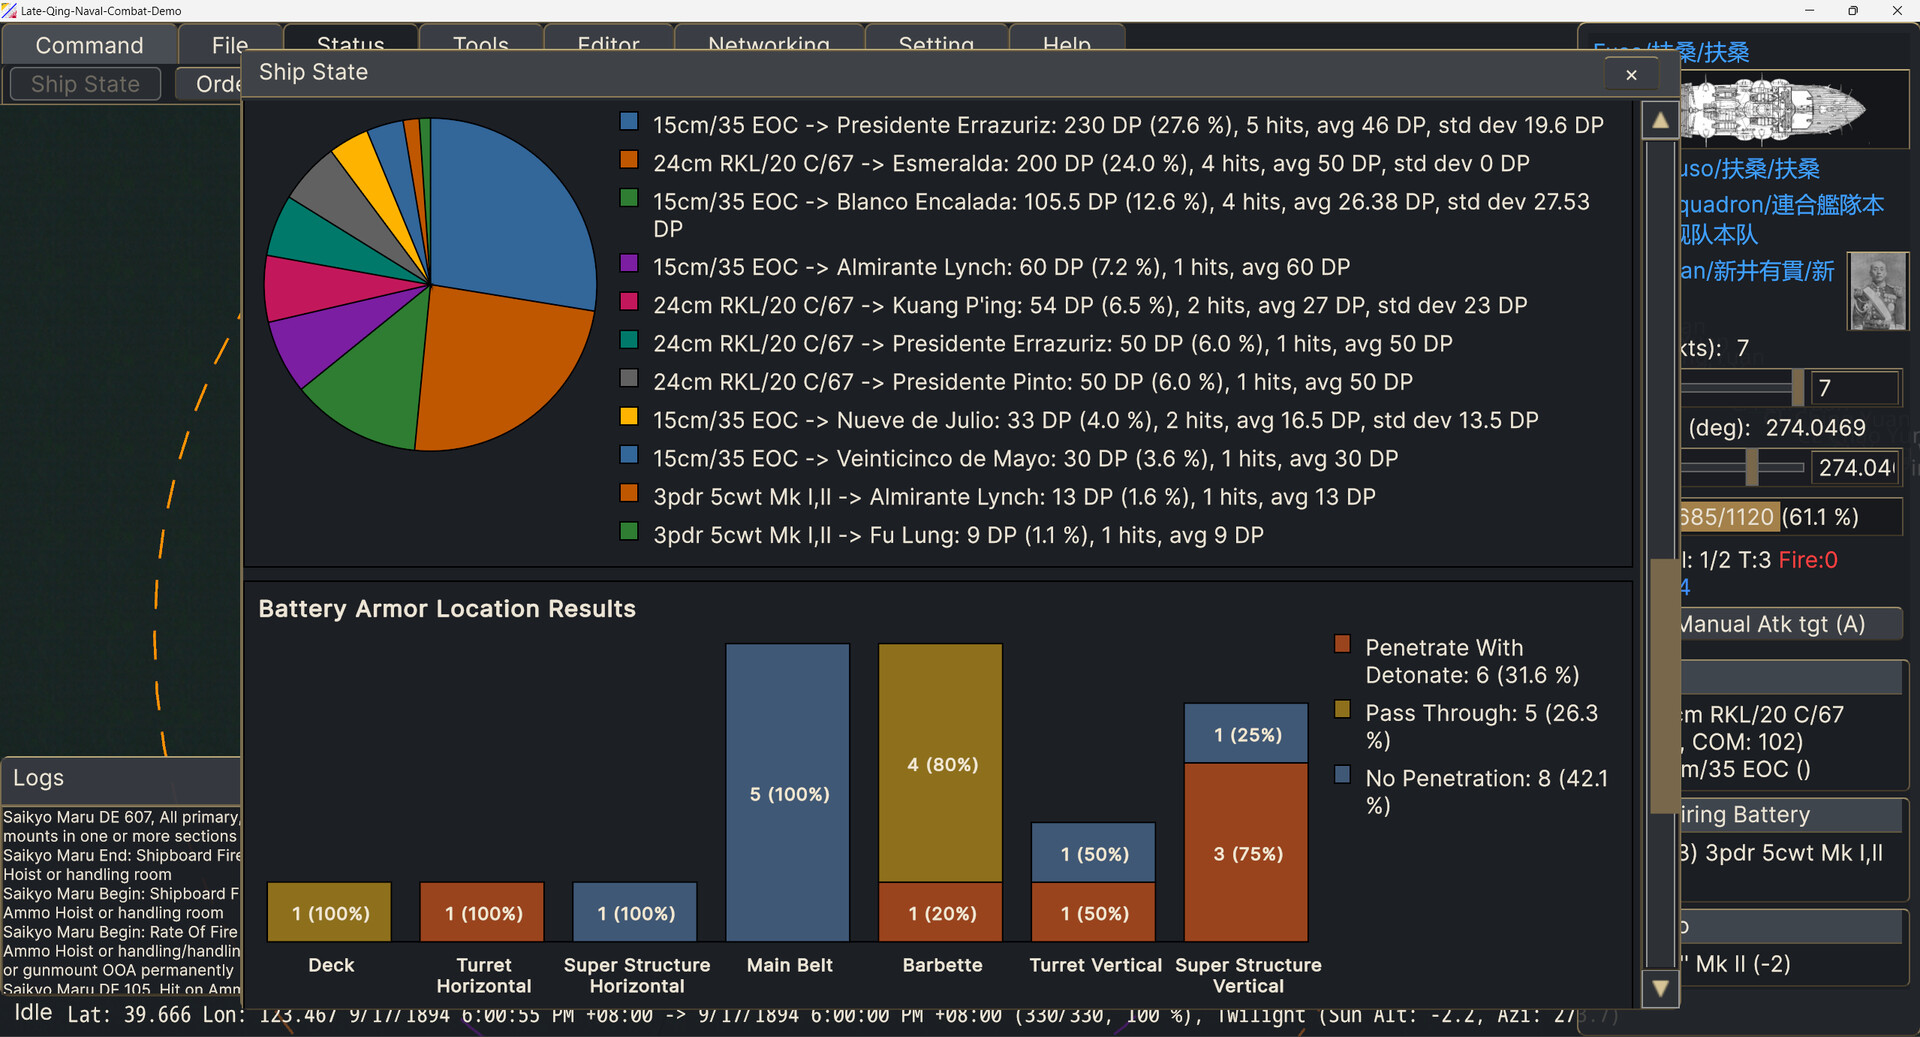1920x1037 pixels.
Task: Click the heading input field showing 274.04
Action: tap(1856, 467)
